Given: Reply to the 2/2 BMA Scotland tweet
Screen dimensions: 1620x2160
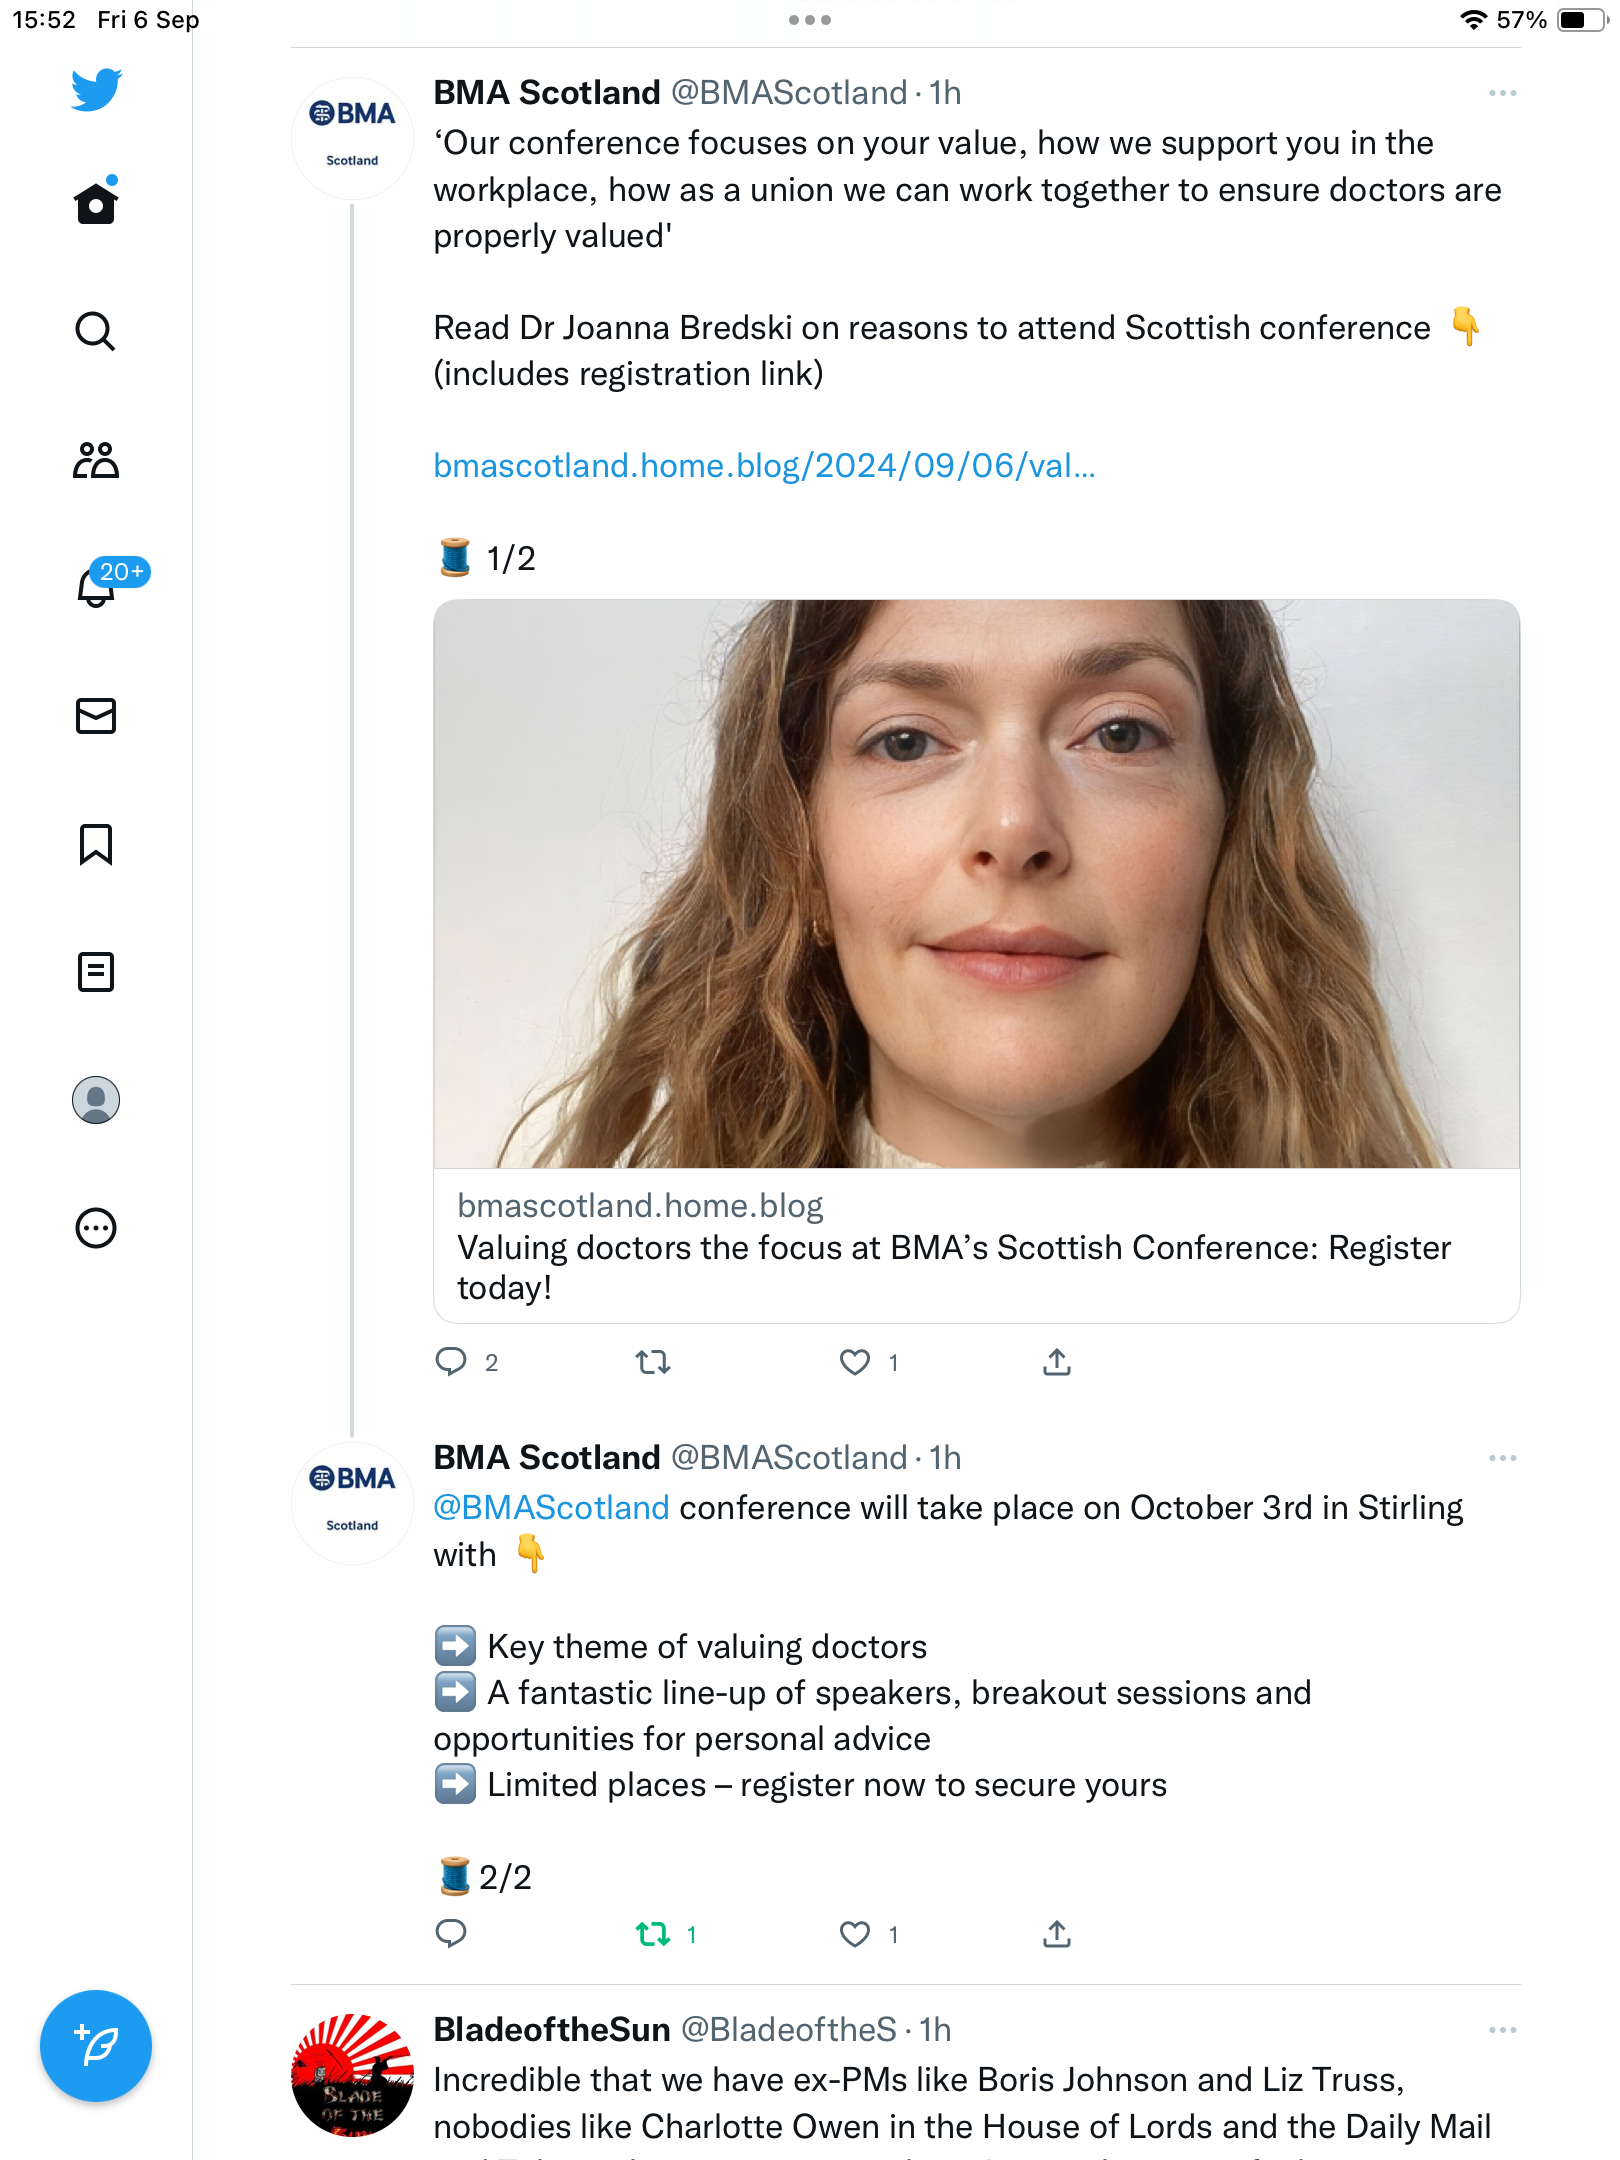Looking at the screenshot, I should coord(452,1934).
